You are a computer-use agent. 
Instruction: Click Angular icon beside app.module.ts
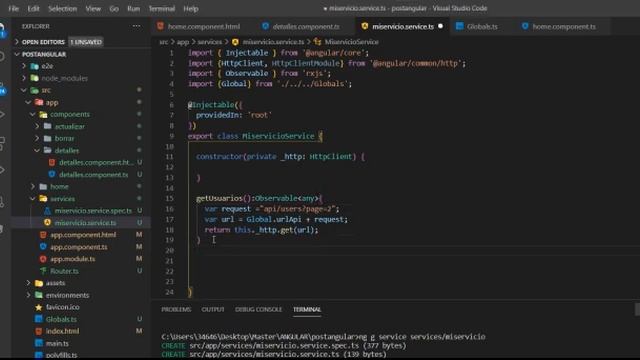point(43,259)
